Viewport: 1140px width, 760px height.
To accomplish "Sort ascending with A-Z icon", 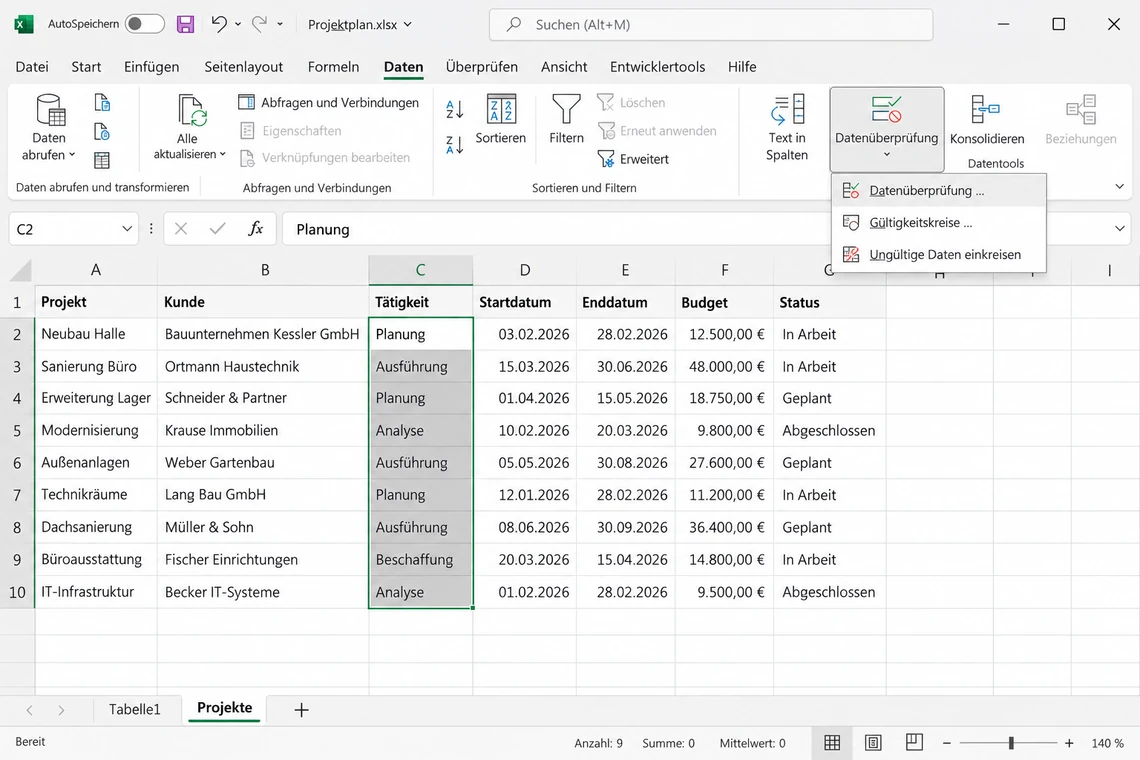I will pyautogui.click(x=454, y=111).
